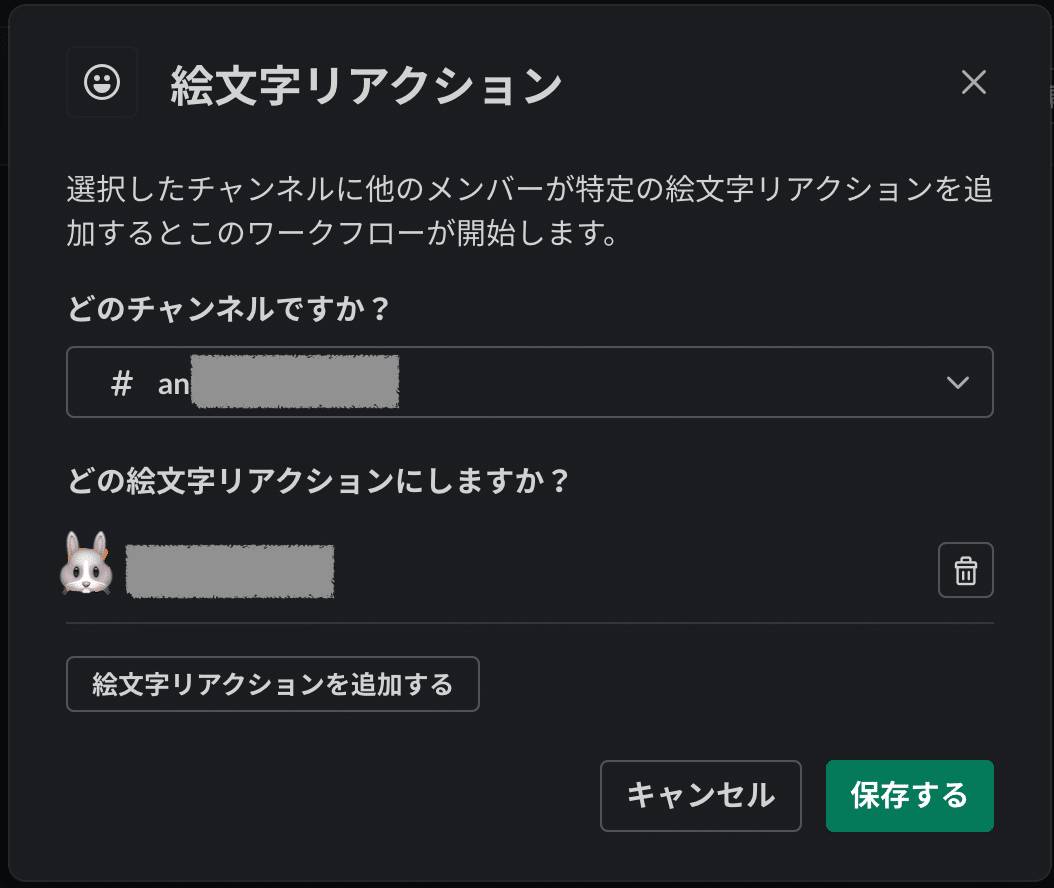
Task: Add another emoji reaction trigger
Action: [x=272, y=684]
